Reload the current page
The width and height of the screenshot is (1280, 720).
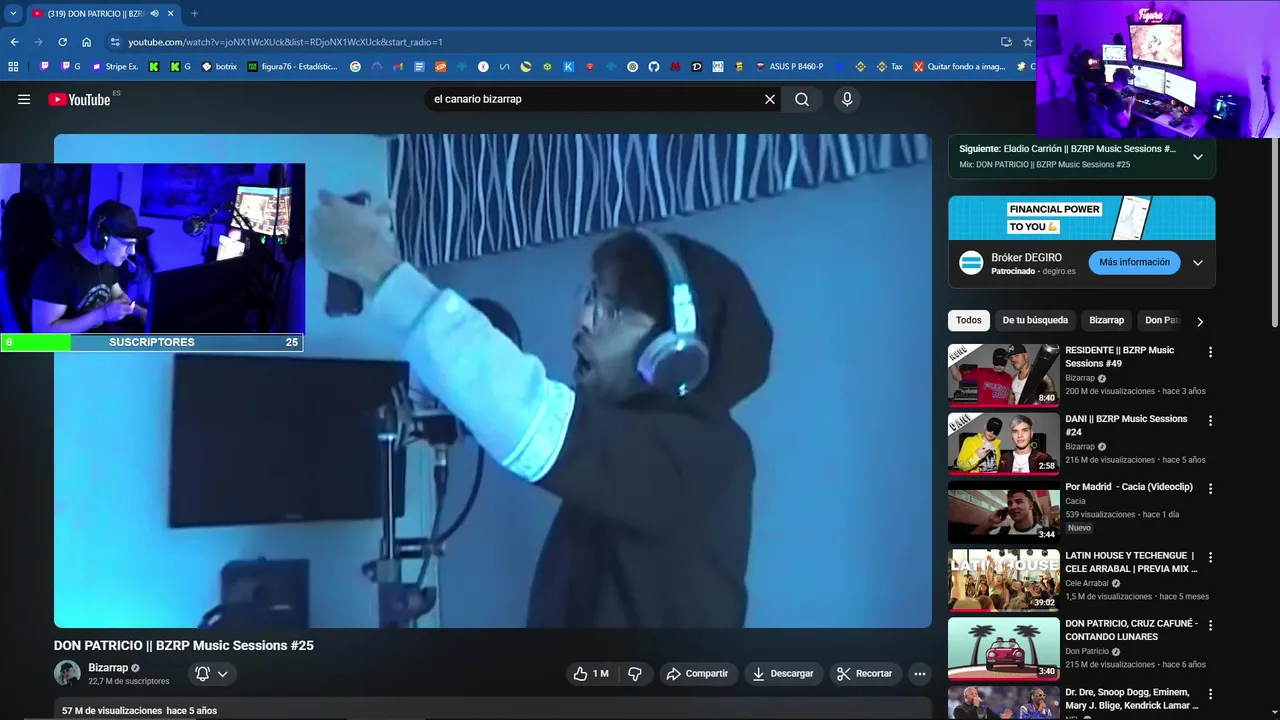click(62, 42)
